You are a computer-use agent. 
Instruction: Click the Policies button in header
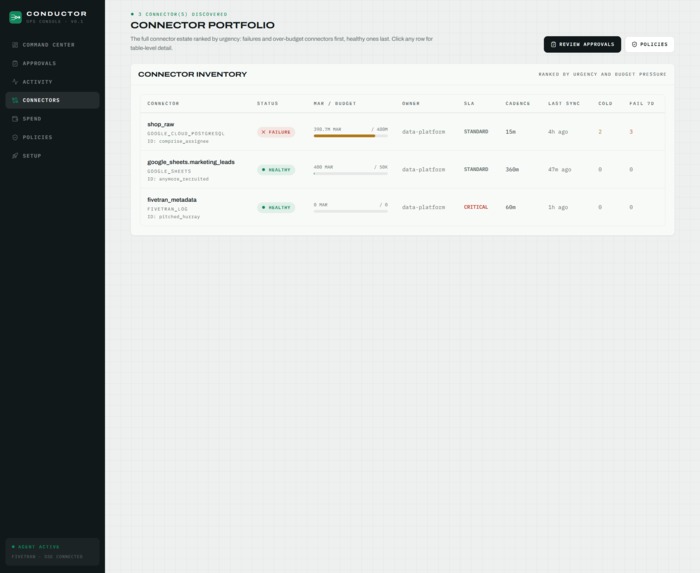650,45
